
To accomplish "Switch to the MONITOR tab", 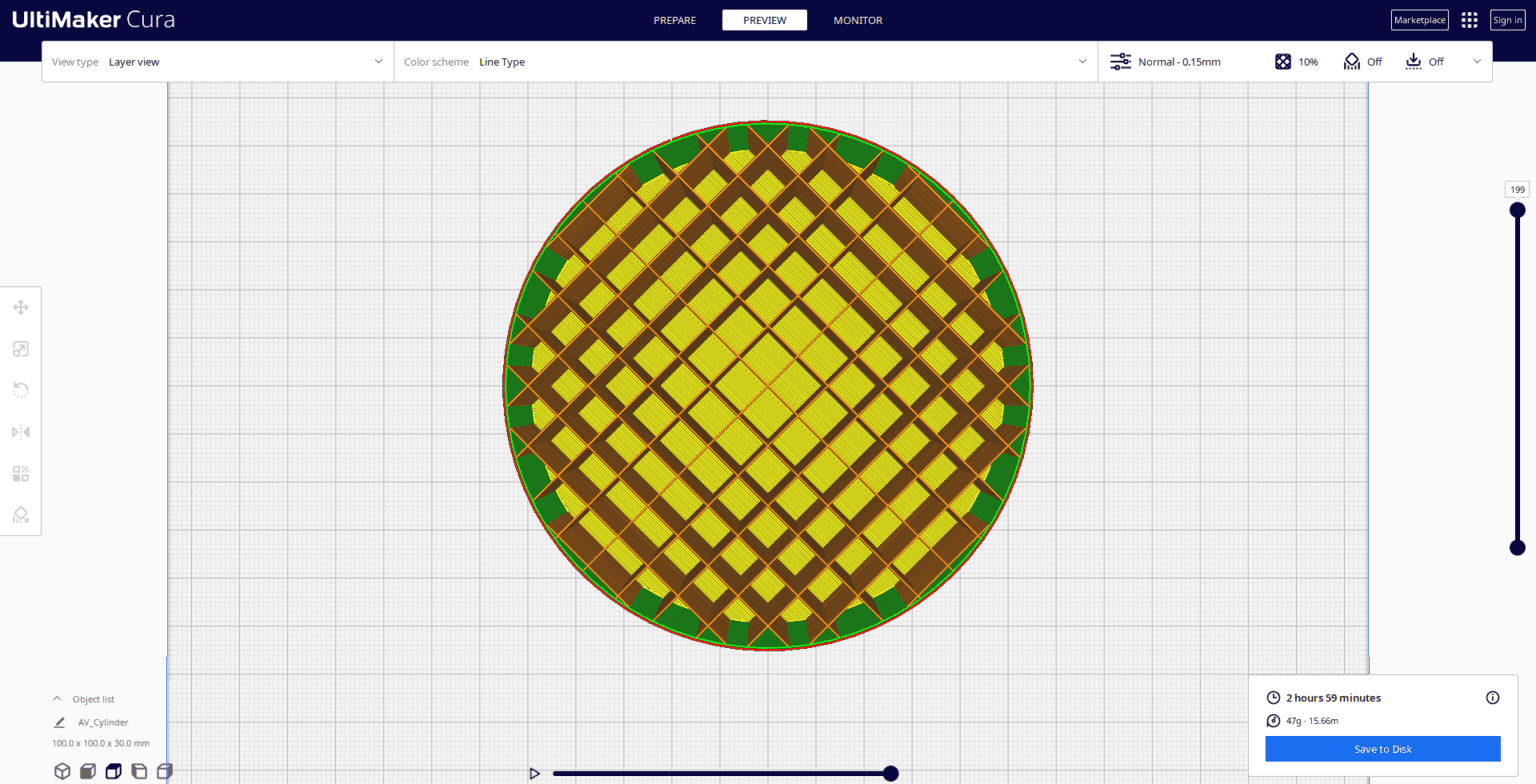I will tap(857, 20).
